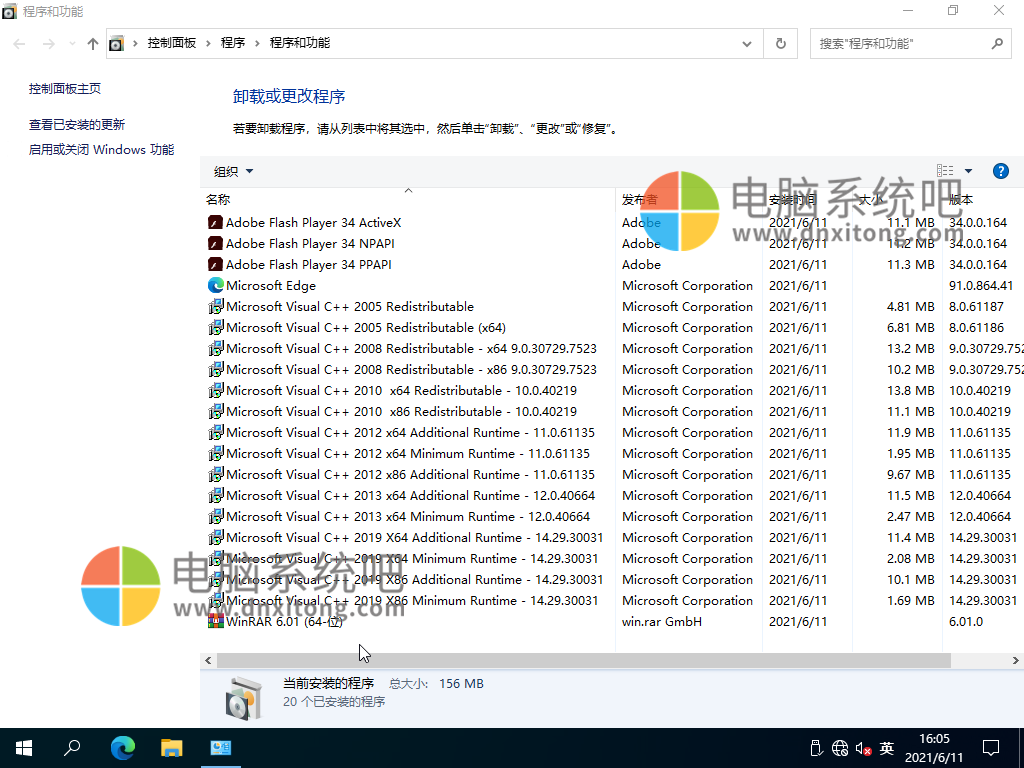Click the 4.81 MB size cell
This screenshot has height=768, width=1024.
pos(910,306)
